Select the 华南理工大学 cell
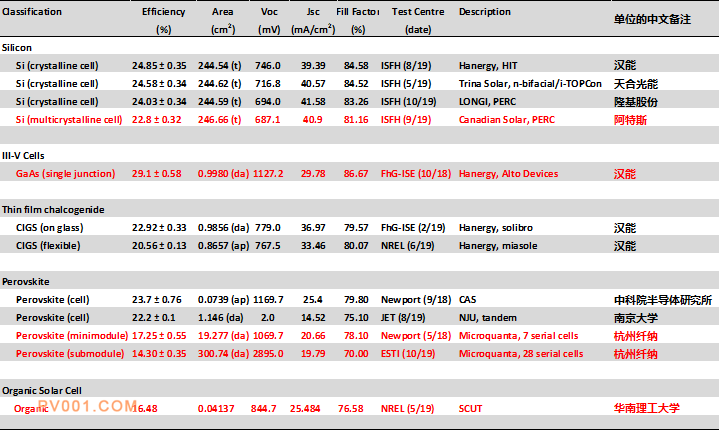This screenshot has width=720, height=432. tap(647, 408)
